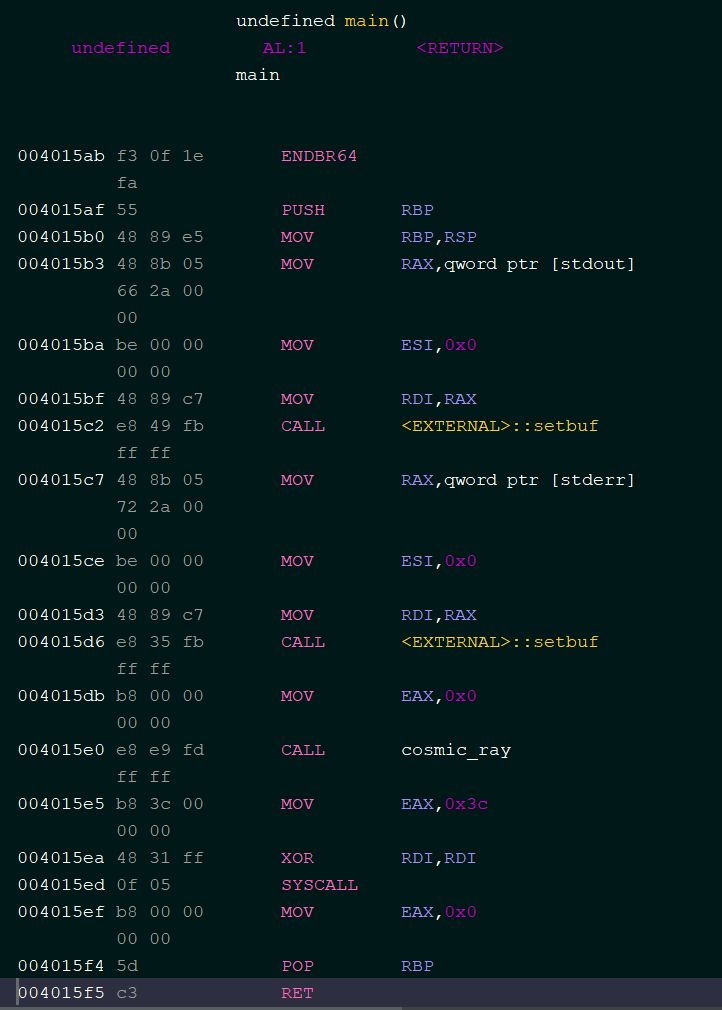
Task: Click the address 004015e0
Action: click(61, 750)
